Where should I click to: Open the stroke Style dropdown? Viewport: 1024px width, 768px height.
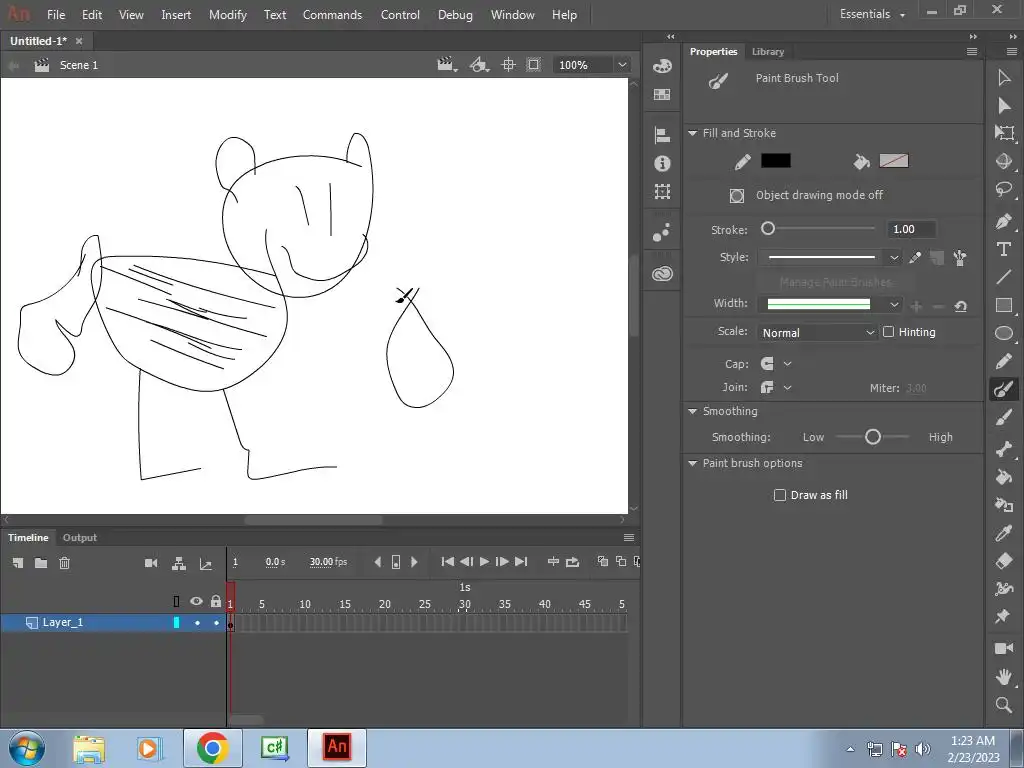click(894, 257)
